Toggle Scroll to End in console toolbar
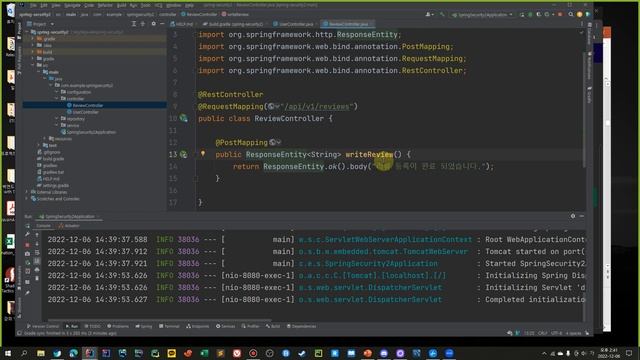Image resolution: width=640 pixels, height=360 pixels. pos(37,261)
